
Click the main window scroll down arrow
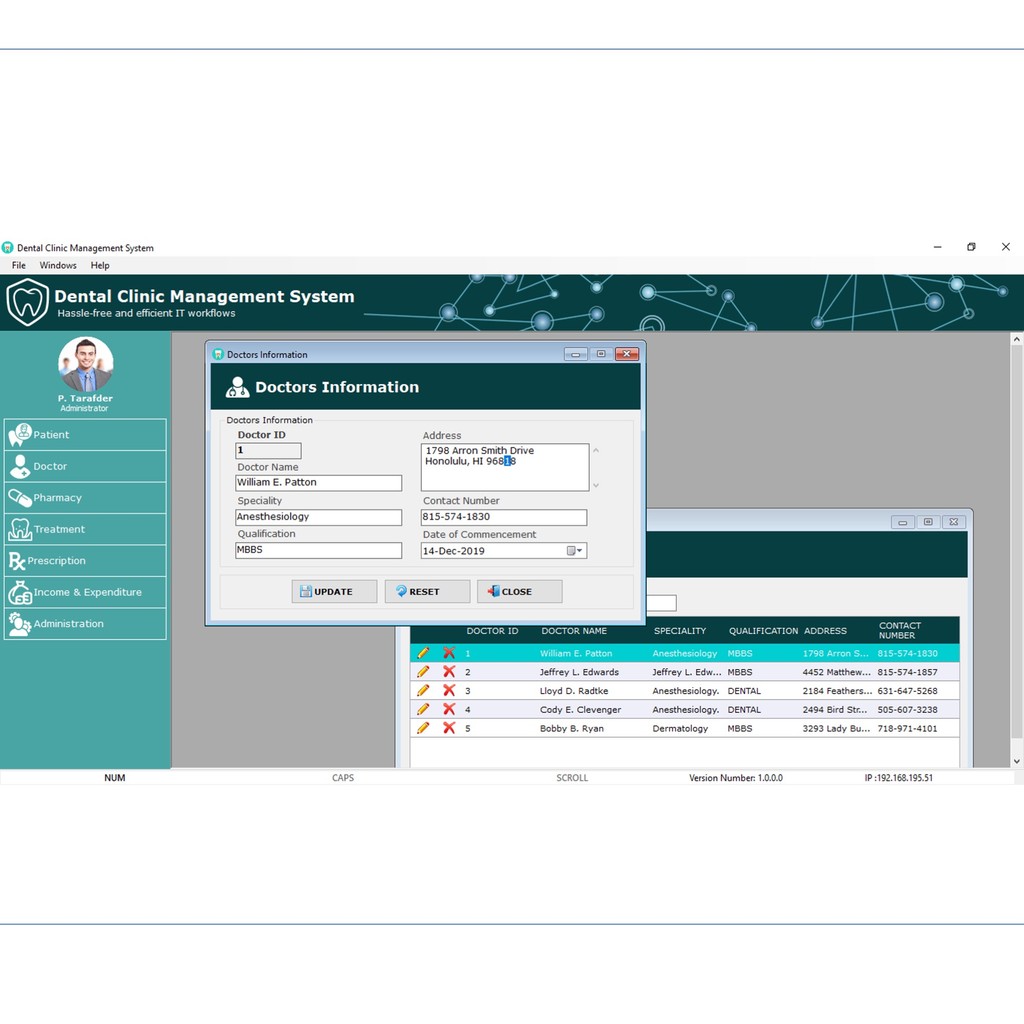1017,761
